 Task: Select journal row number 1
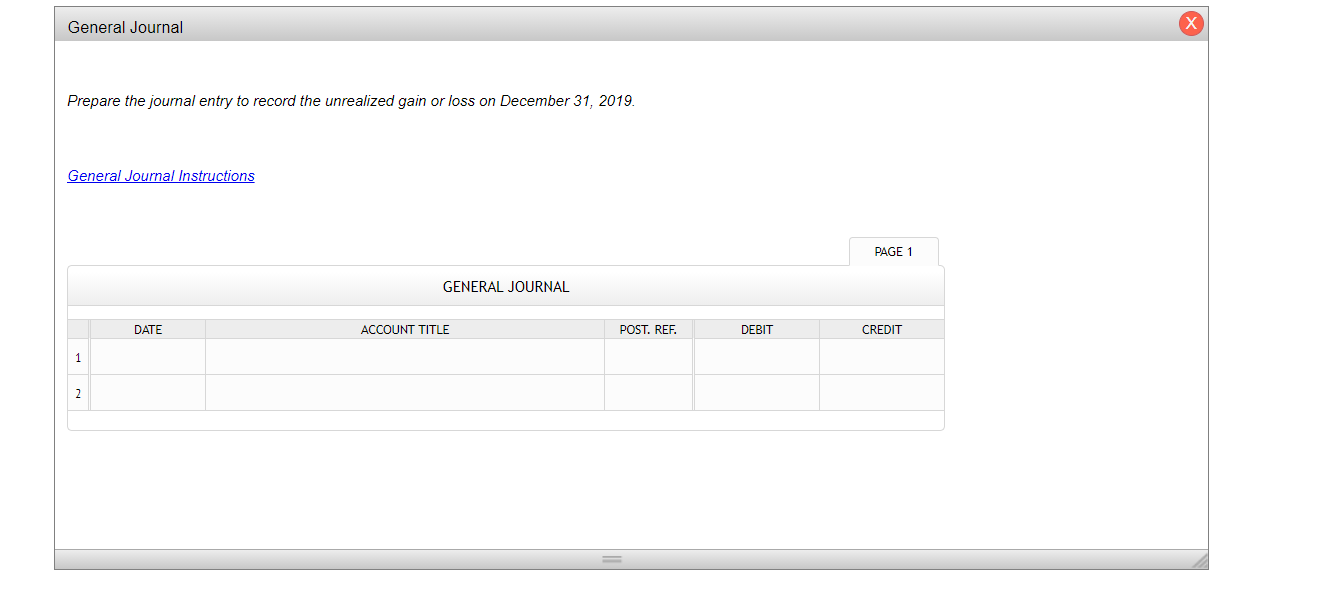click(78, 356)
